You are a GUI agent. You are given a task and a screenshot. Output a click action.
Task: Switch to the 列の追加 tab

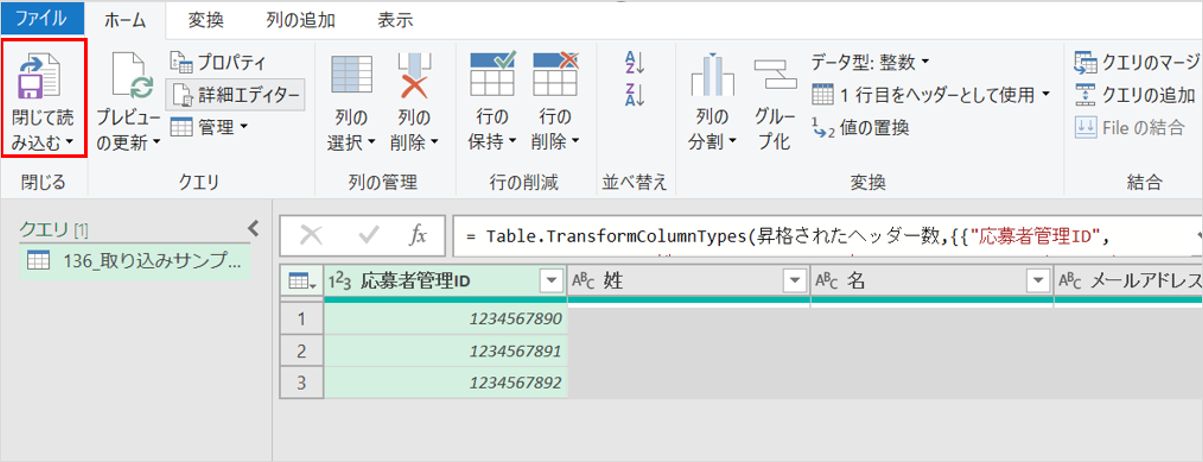tap(301, 19)
